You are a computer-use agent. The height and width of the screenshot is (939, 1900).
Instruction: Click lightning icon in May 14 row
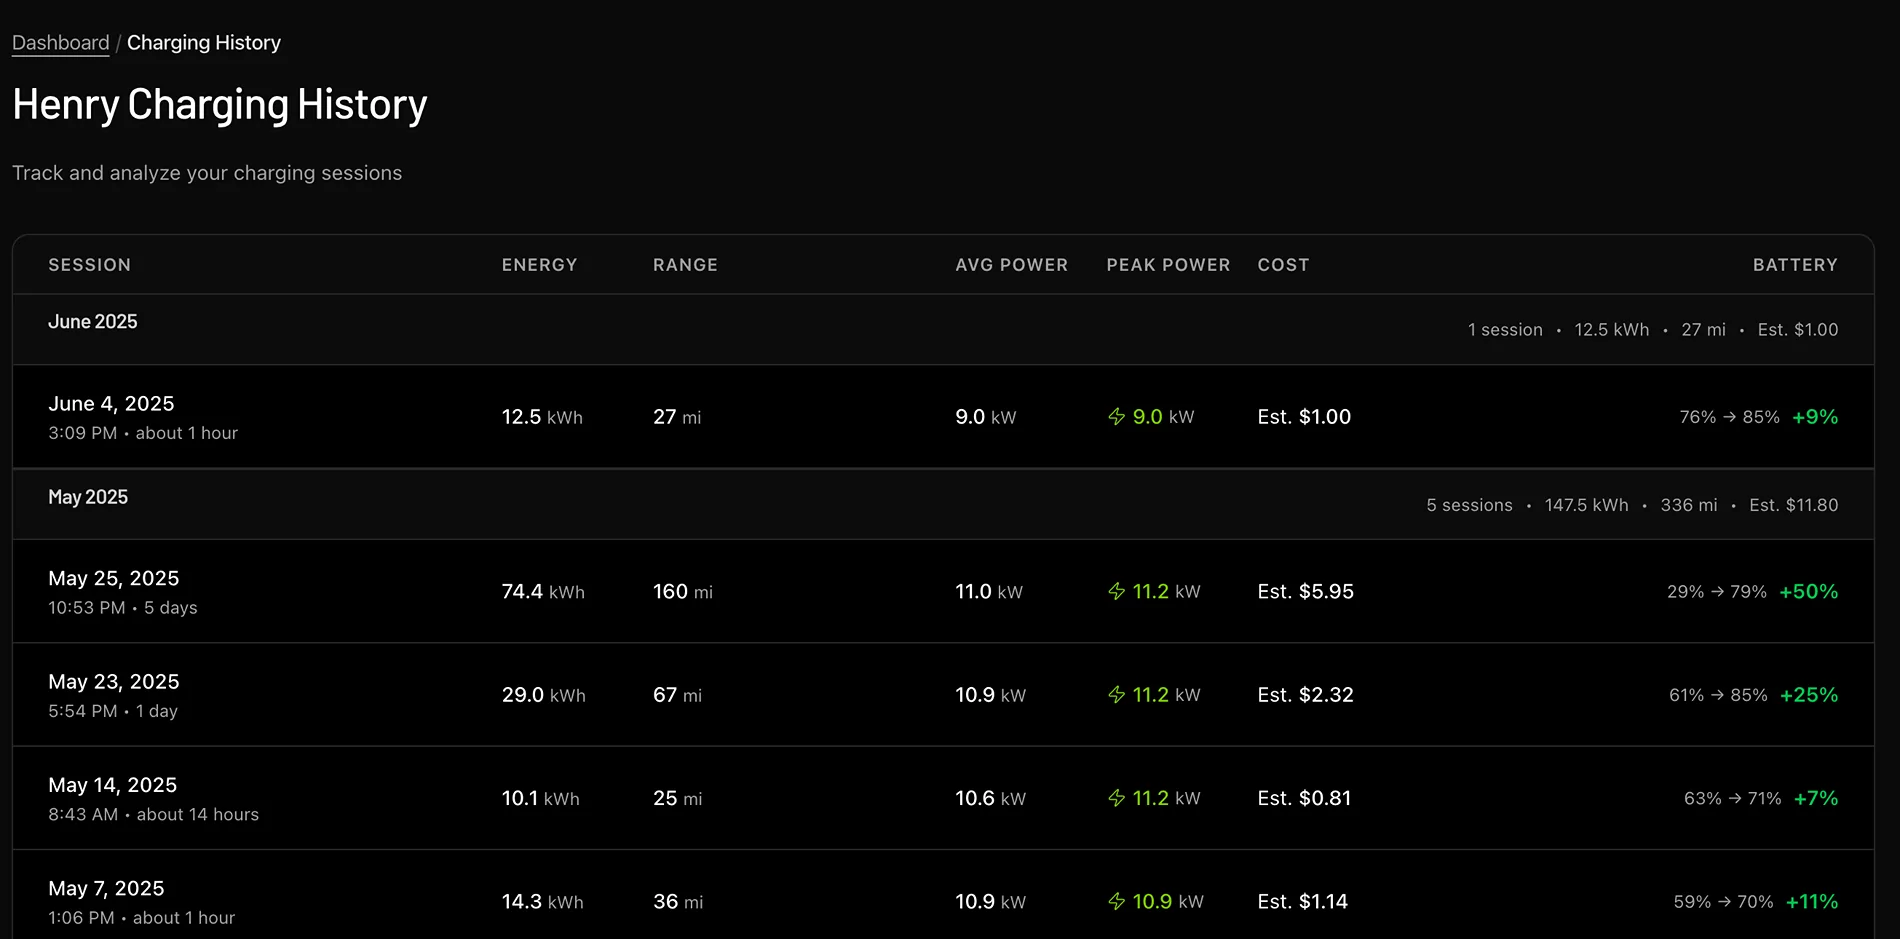coord(1117,798)
